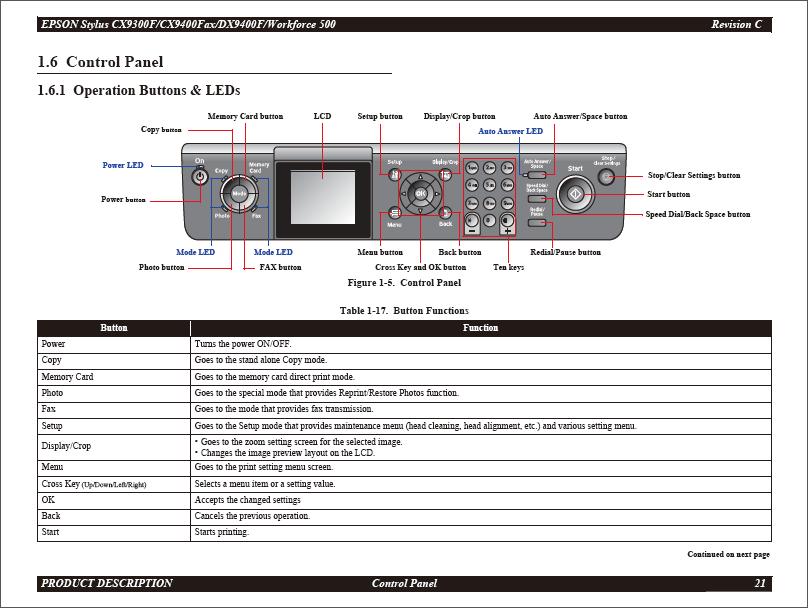Image resolution: width=808 pixels, height=608 pixels.
Task: Click the Display/Crop button icon
Action: tap(446, 174)
